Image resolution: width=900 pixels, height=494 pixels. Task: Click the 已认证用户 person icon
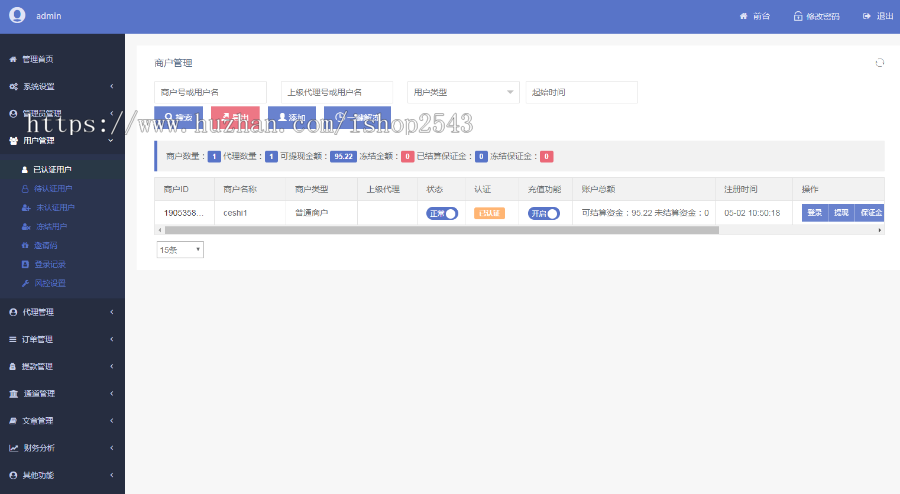pos(25,170)
